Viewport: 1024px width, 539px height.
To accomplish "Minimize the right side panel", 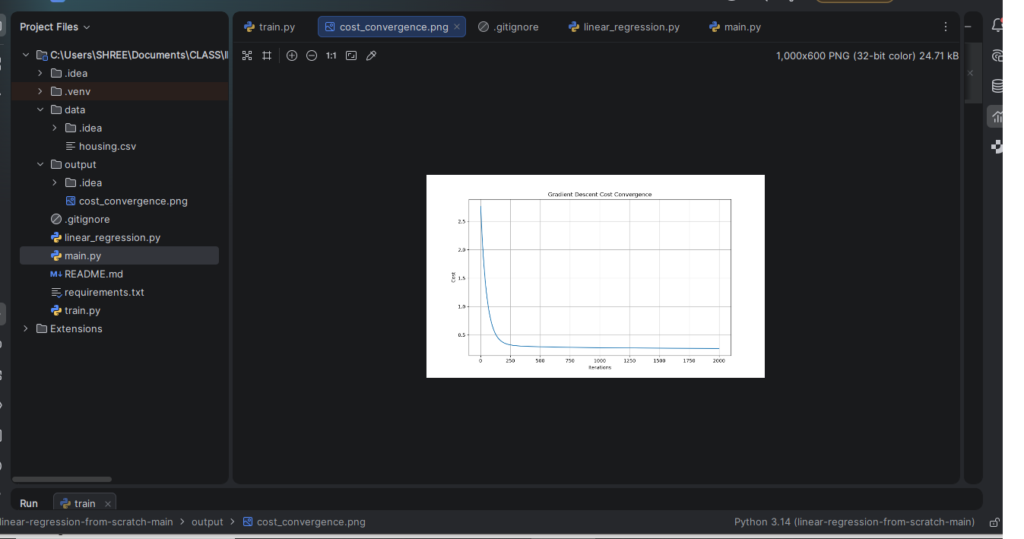I will click(968, 27).
